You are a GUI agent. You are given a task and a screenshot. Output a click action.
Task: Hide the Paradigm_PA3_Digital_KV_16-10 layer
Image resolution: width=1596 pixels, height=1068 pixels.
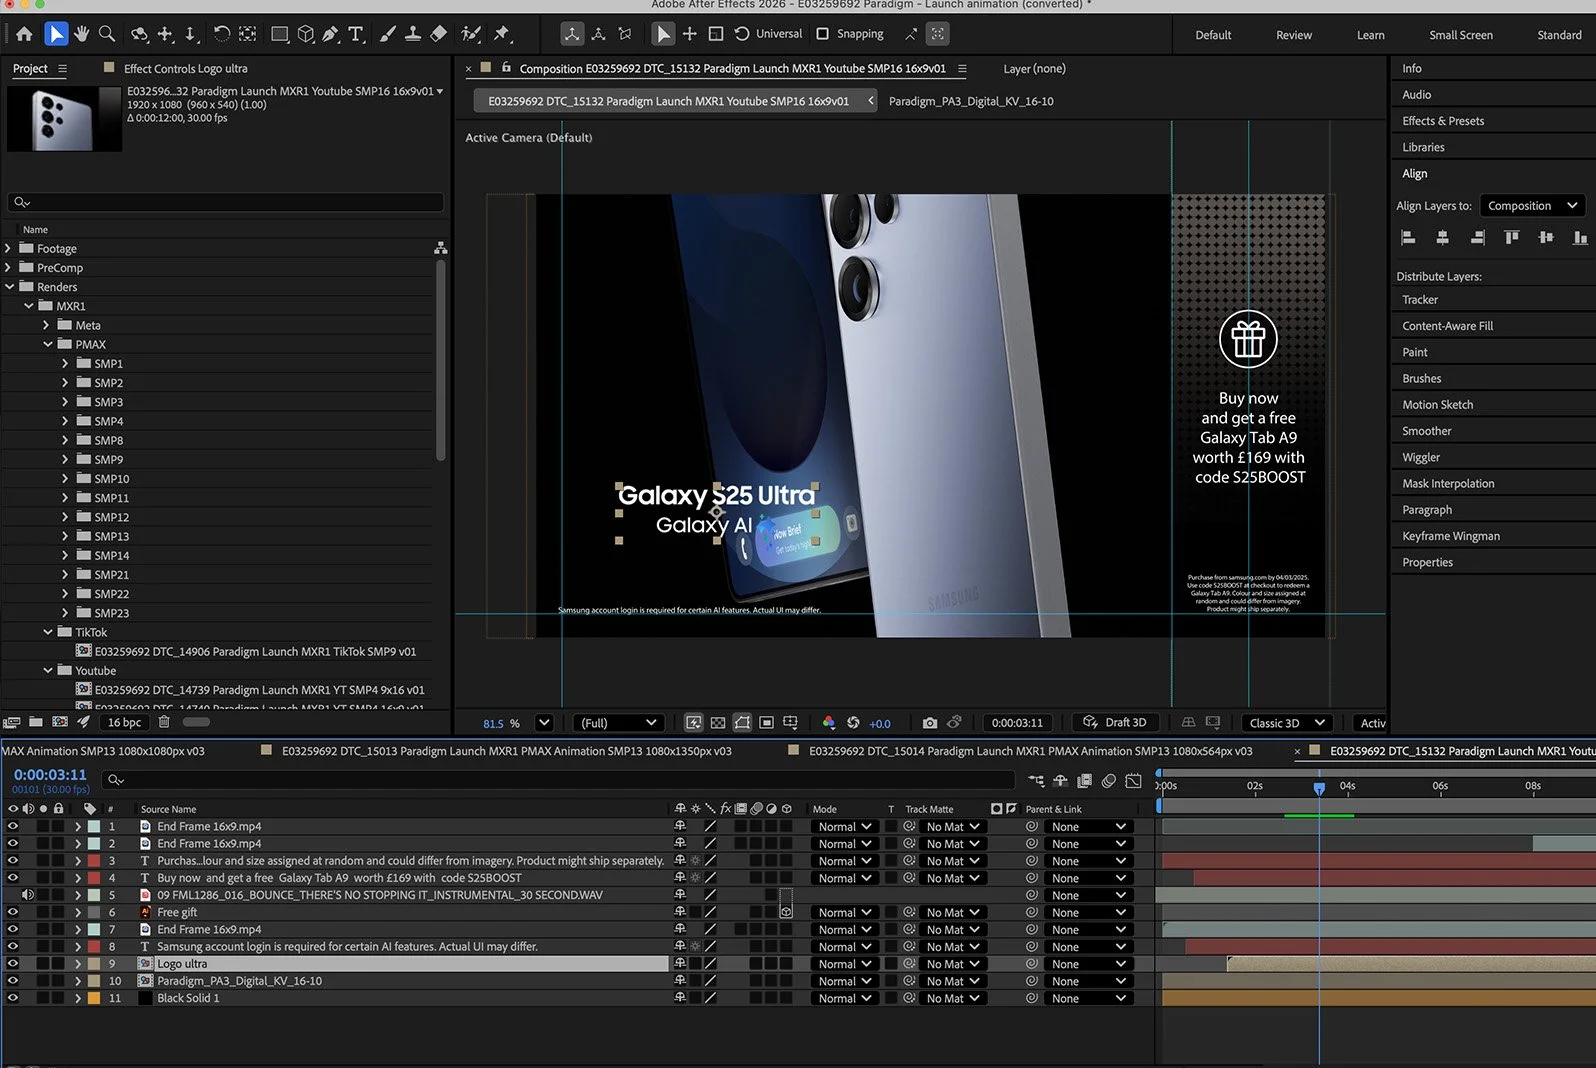click(x=13, y=981)
